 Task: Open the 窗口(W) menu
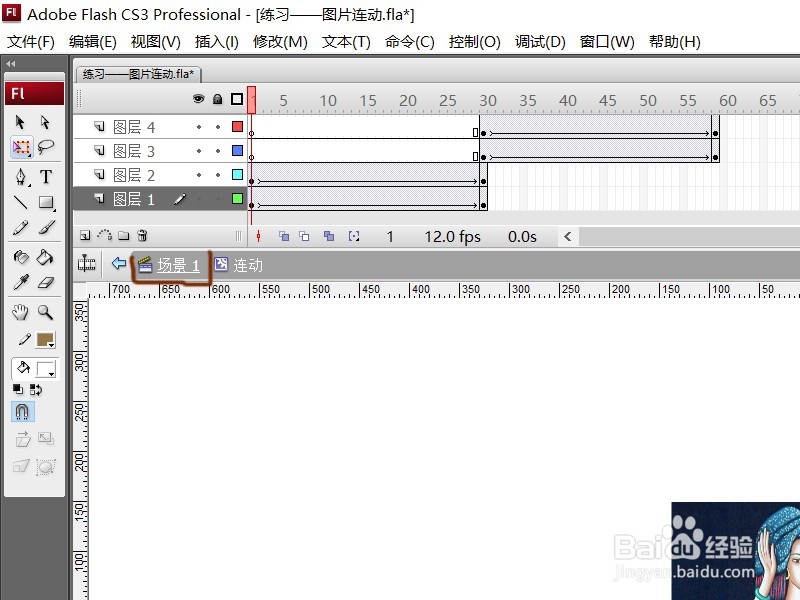(607, 42)
